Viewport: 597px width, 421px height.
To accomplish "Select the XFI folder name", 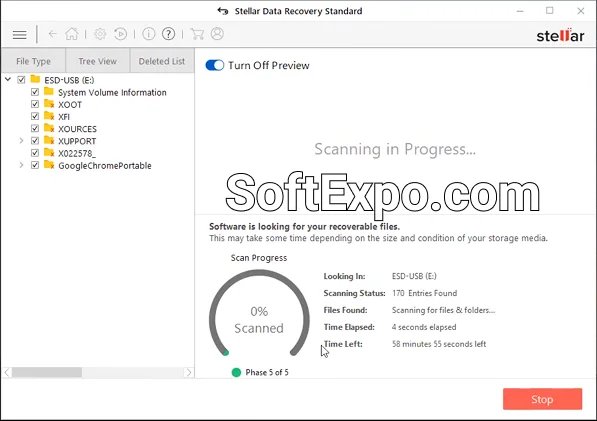I will [64, 117].
